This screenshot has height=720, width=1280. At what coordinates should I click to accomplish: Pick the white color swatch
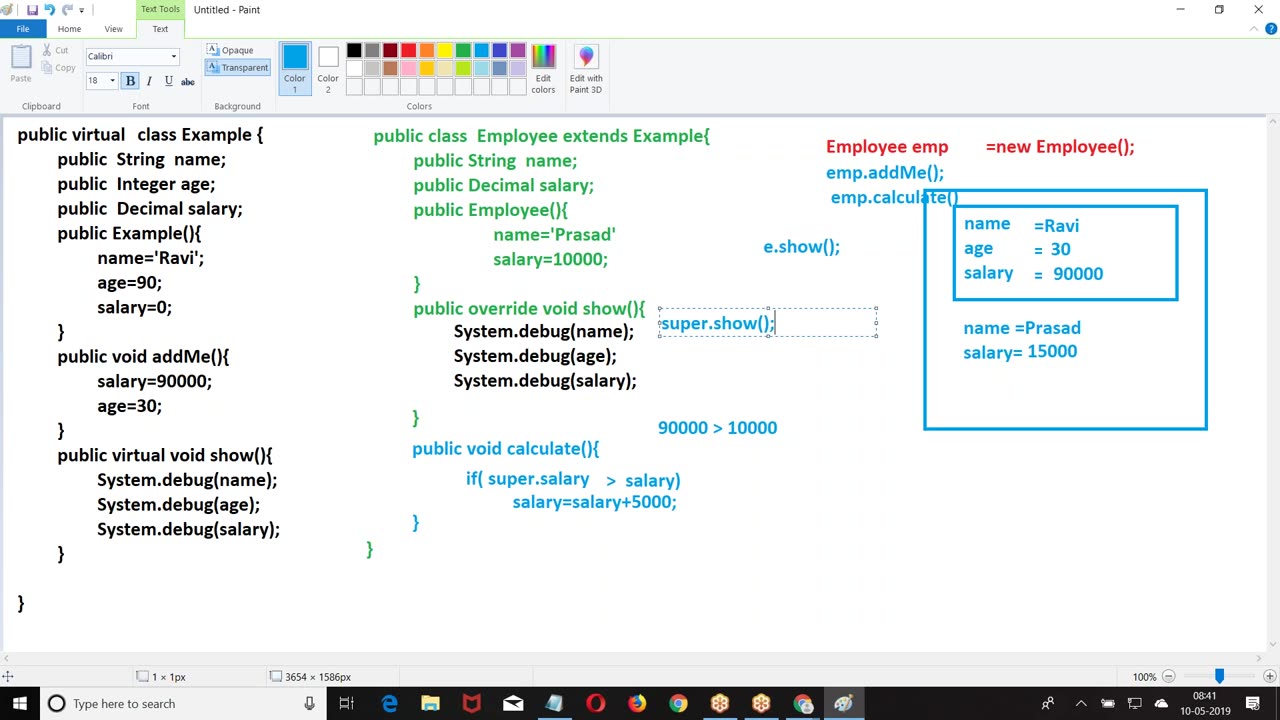click(354, 69)
